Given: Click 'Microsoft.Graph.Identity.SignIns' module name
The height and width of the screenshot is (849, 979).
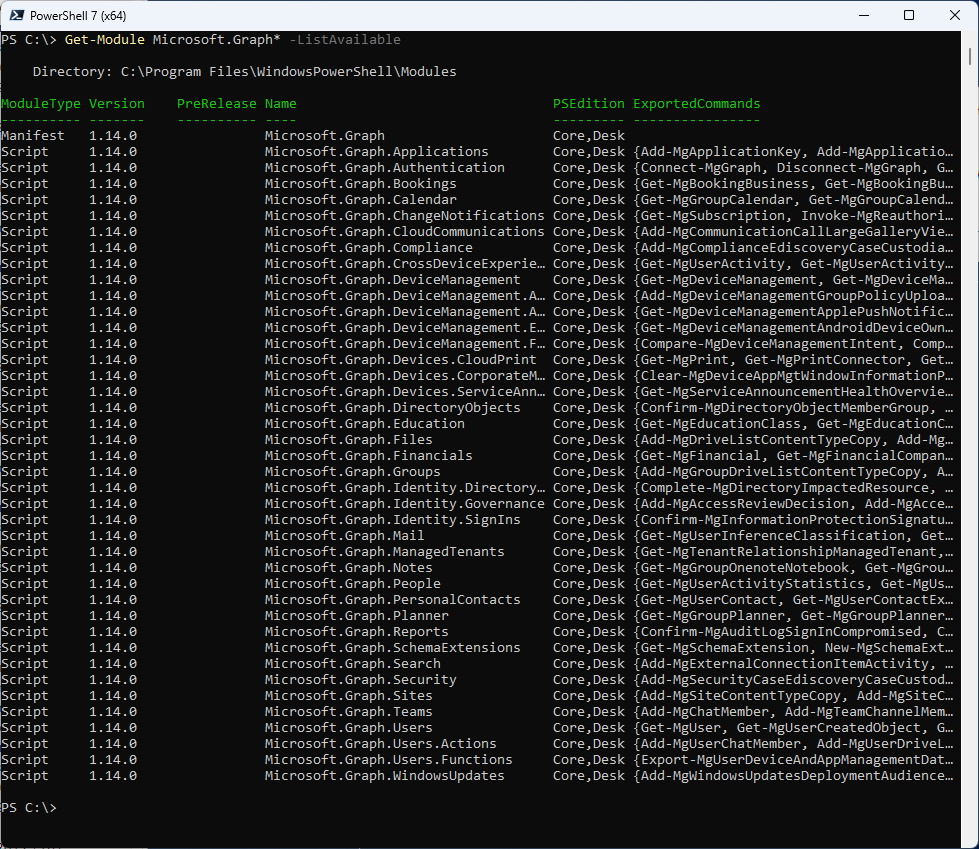Looking at the screenshot, I should (392, 520).
